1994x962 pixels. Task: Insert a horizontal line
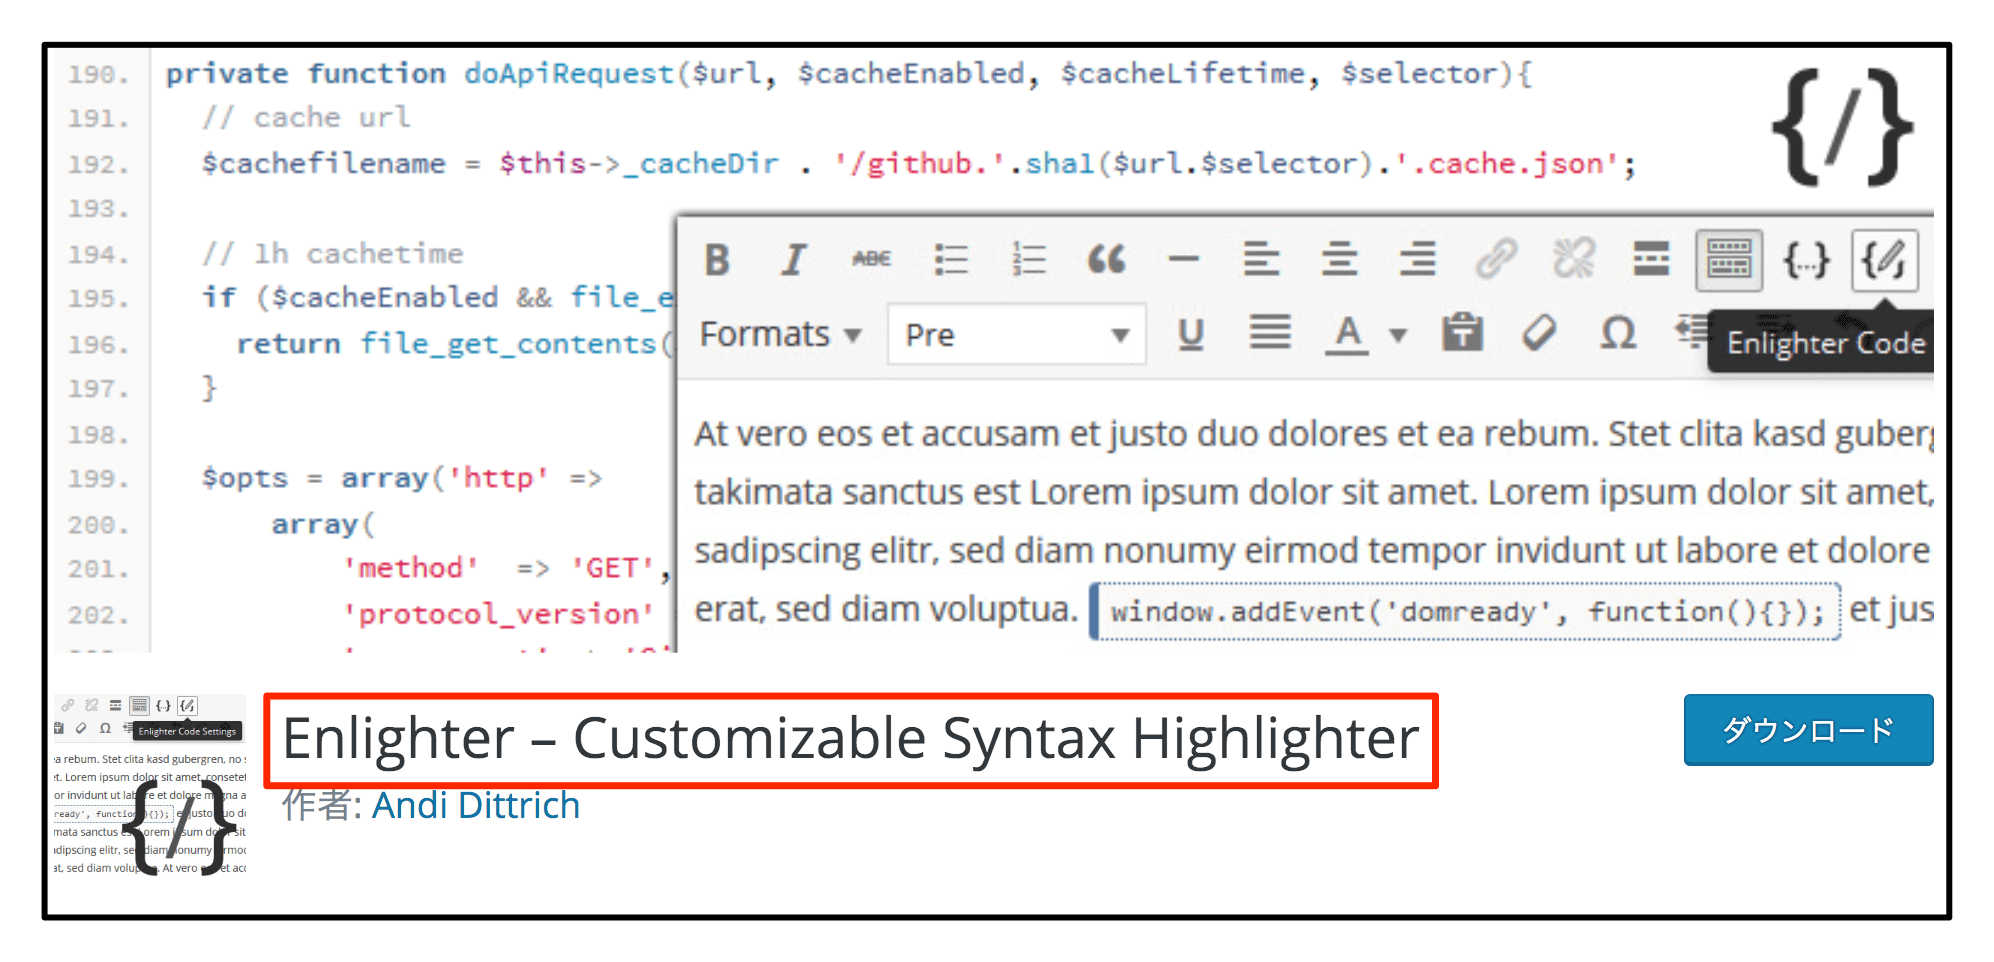(1183, 259)
